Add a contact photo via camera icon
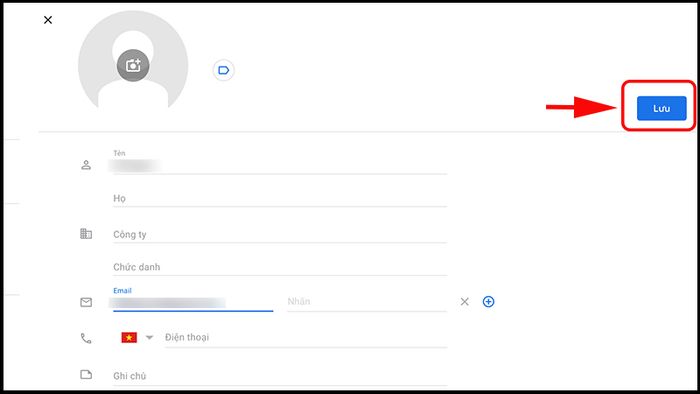The width and height of the screenshot is (700, 394). pos(133,66)
